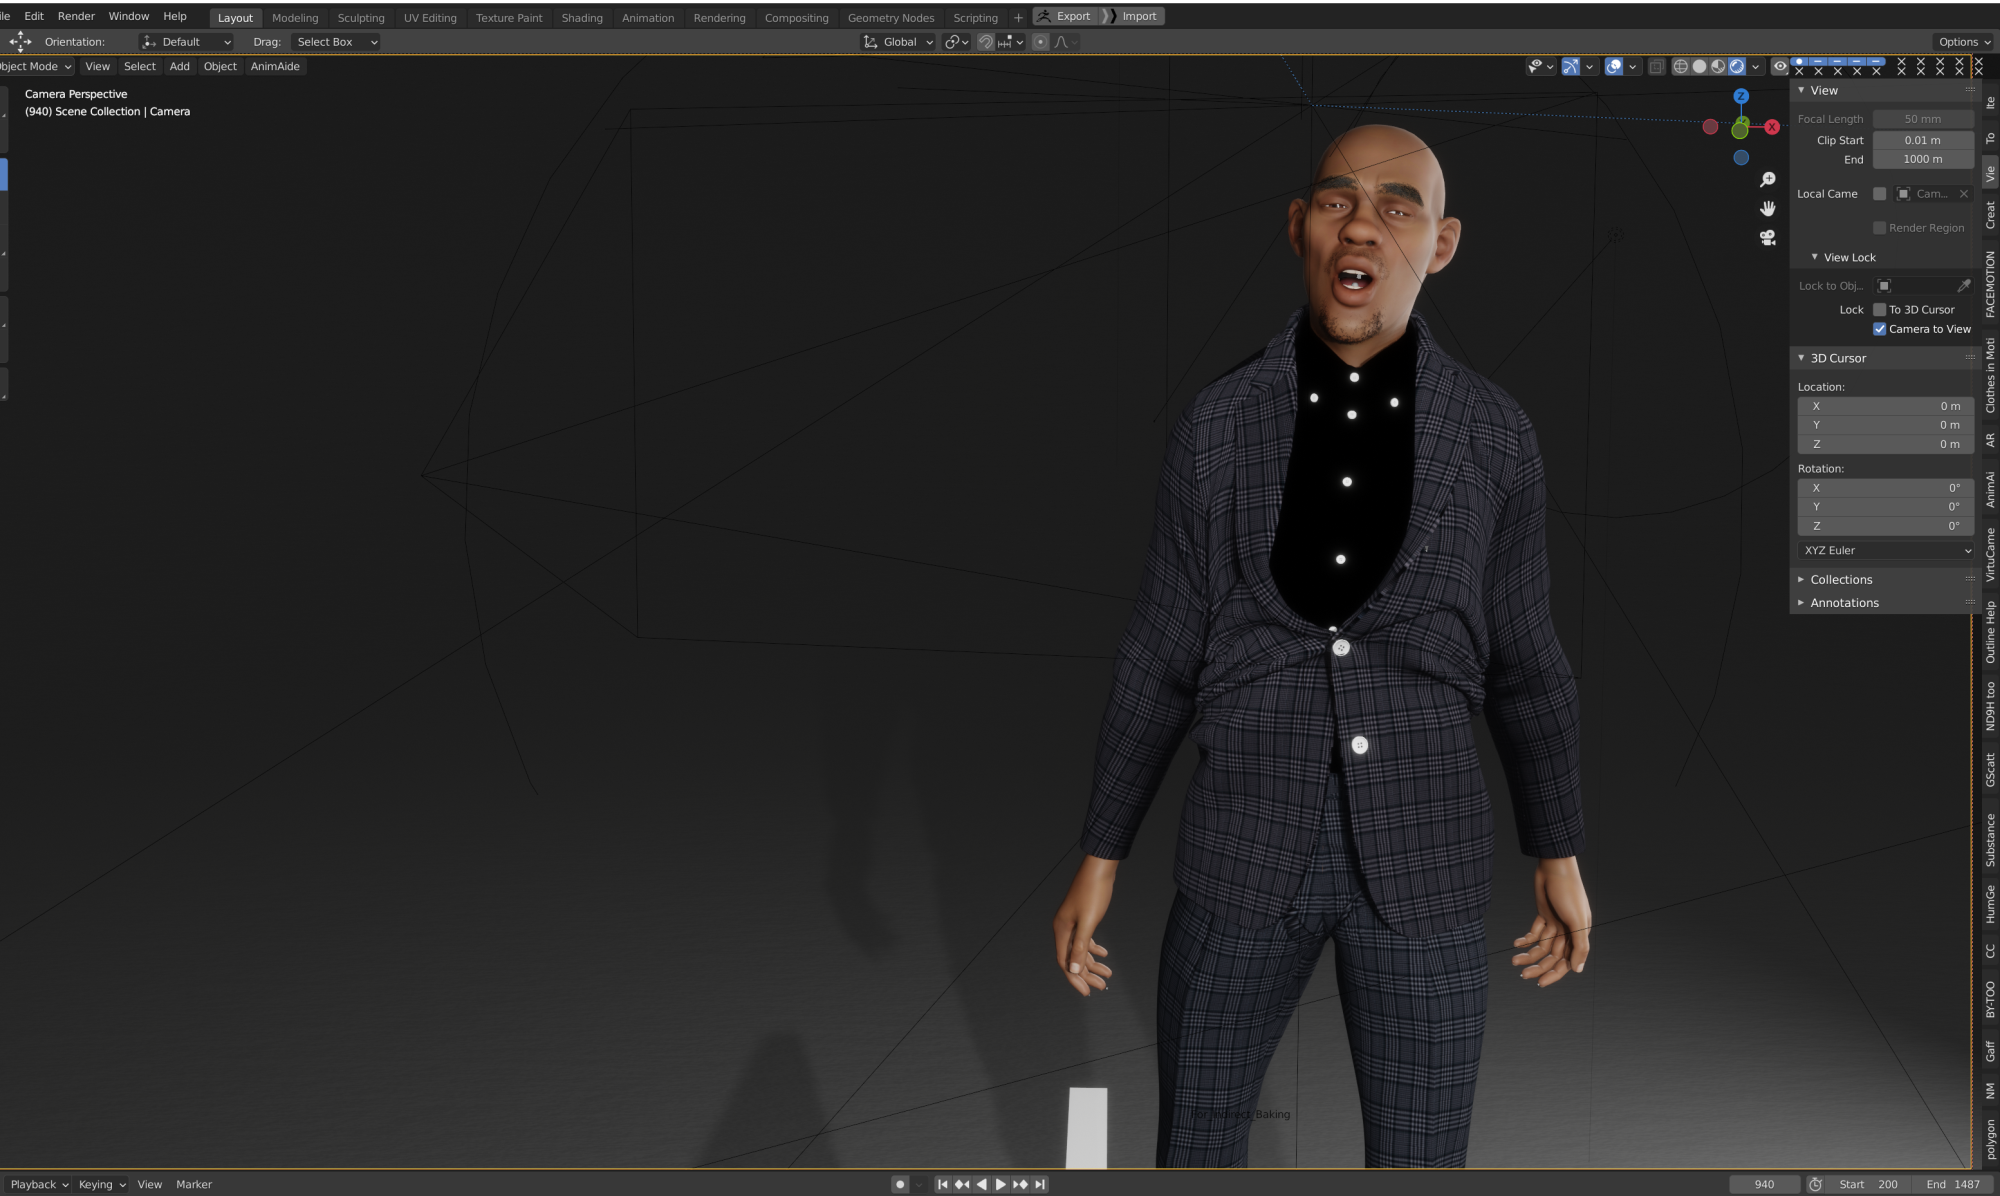Image resolution: width=2000 pixels, height=1196 pixels.
Task: Toggle the viewport gizmos button
Action: pos(1571,67)
